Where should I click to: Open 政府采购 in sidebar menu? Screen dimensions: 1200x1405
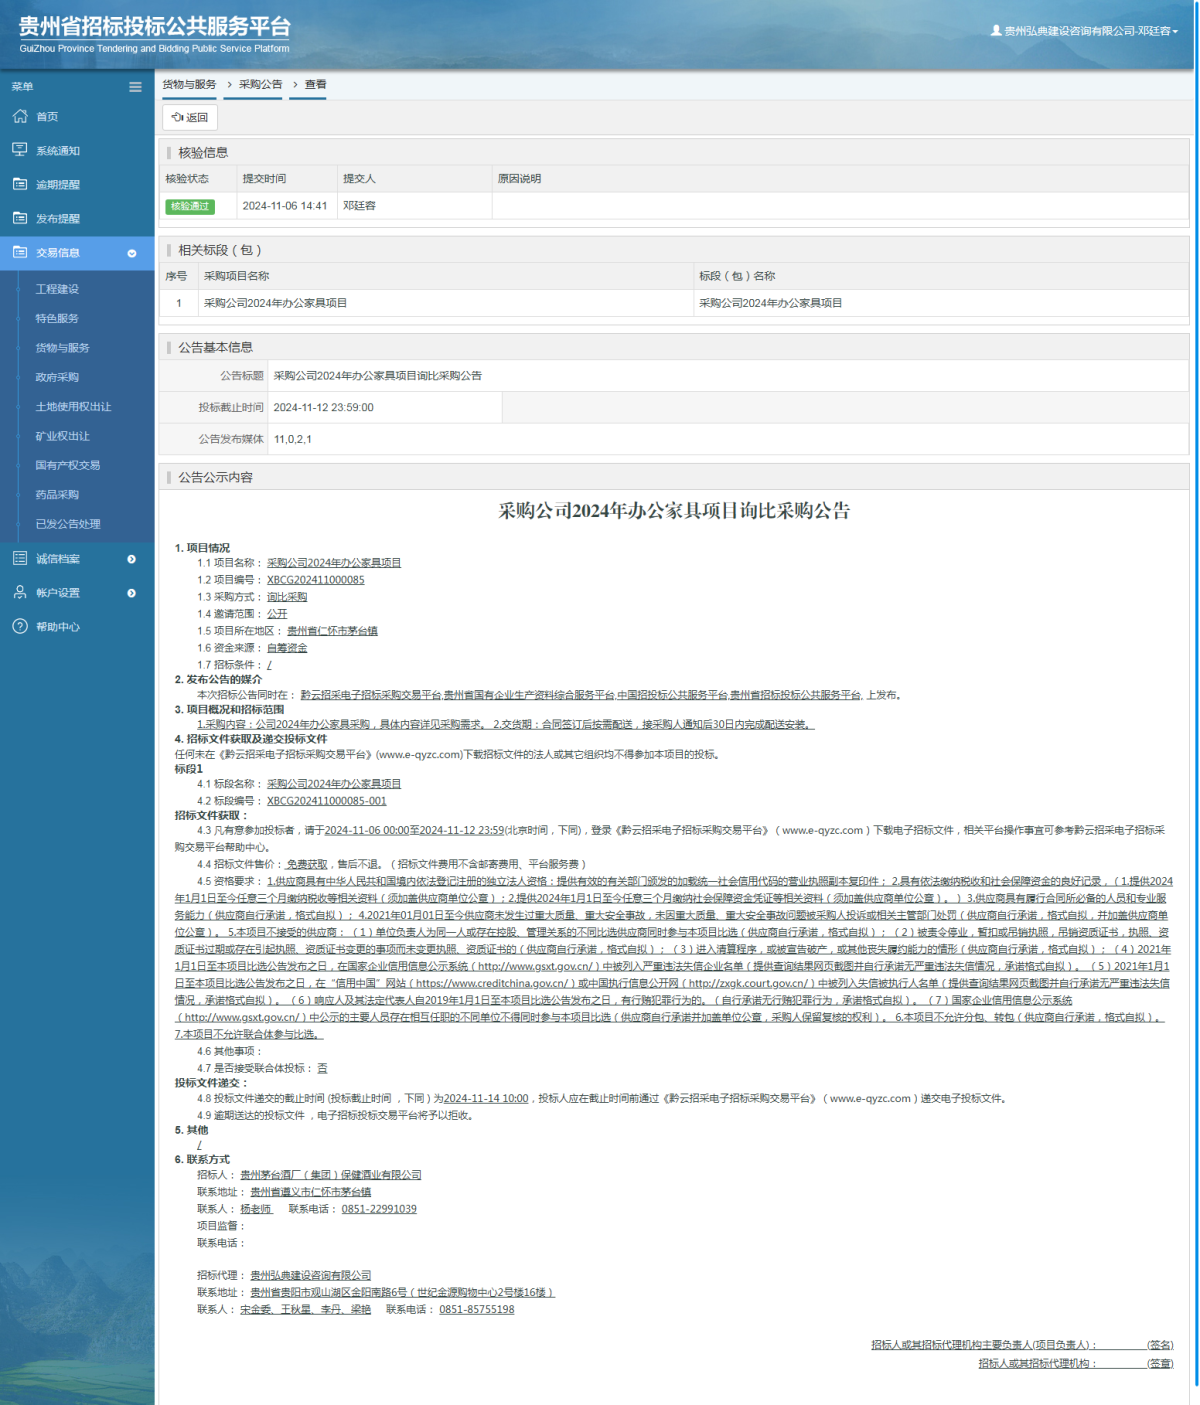coord(57,377)
